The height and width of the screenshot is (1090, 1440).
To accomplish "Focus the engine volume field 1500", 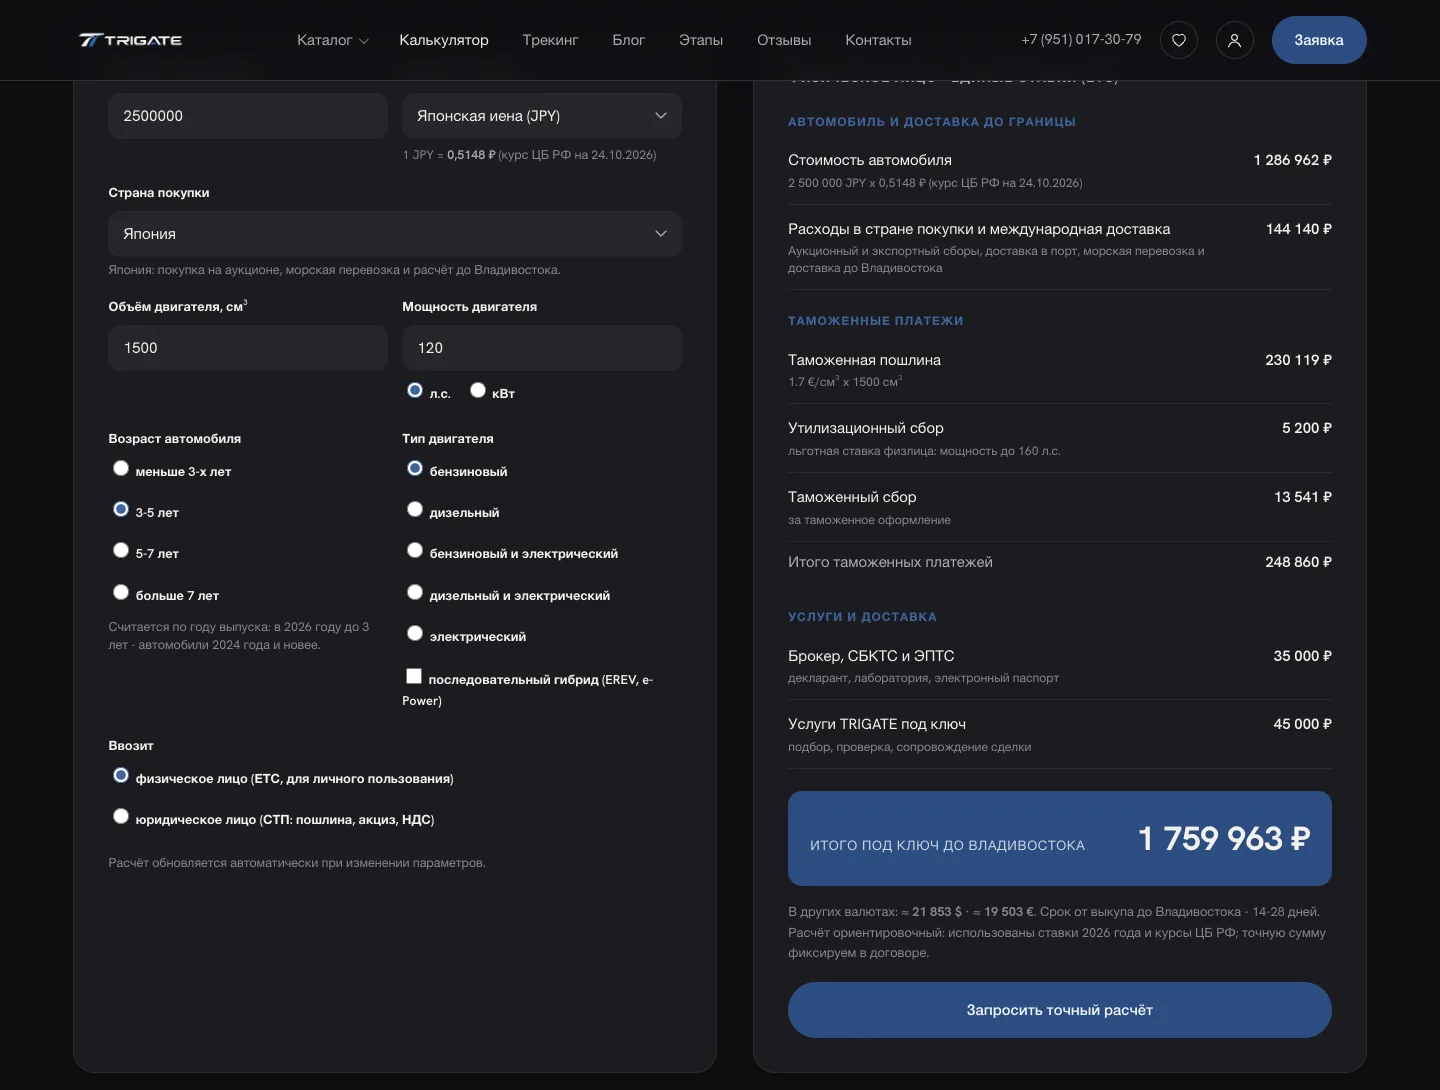I will 248,348.
